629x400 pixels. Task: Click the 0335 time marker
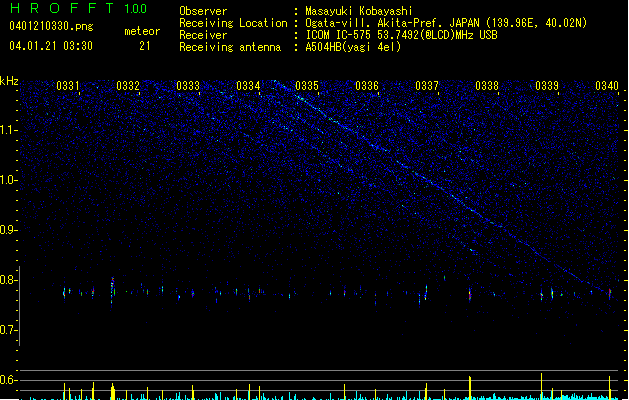click(307, 86)
